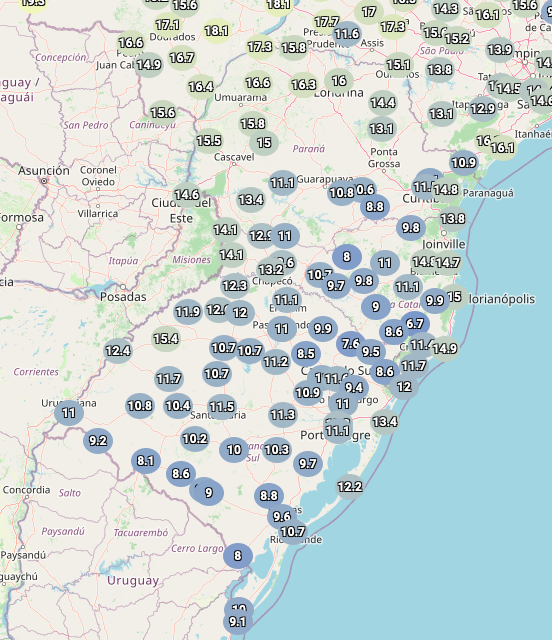
Task: Select the 9.2 temperature marker
Action: pos(98,441)
